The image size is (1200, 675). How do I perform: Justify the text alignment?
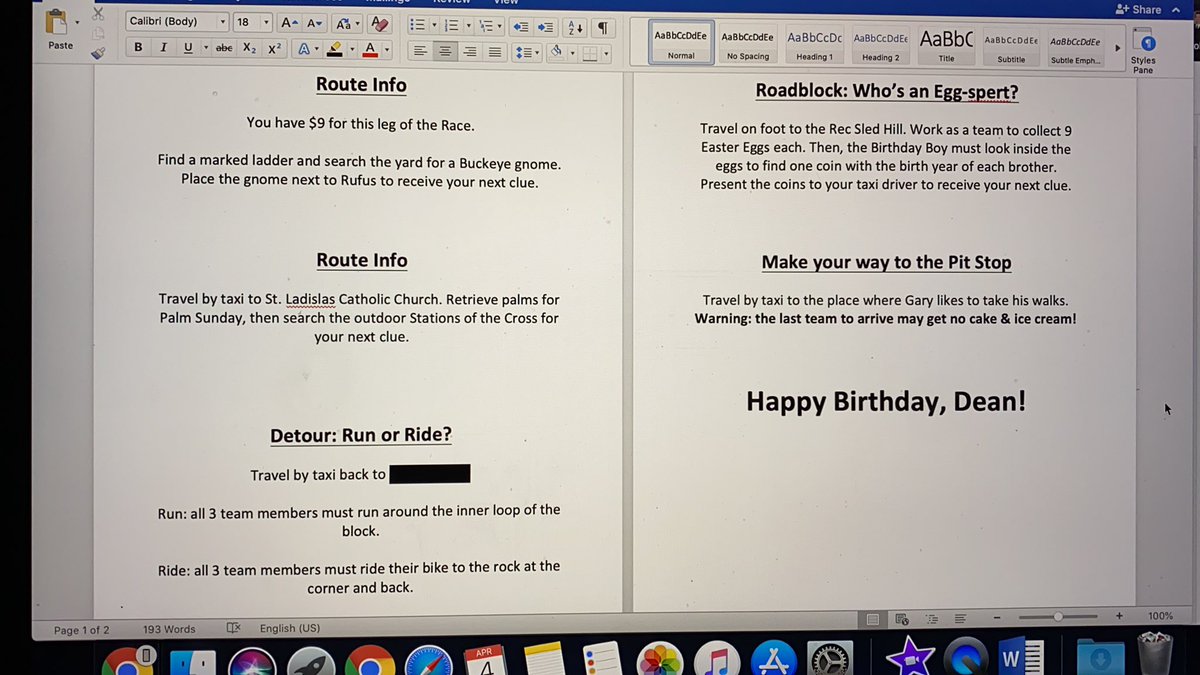[494, 52]
